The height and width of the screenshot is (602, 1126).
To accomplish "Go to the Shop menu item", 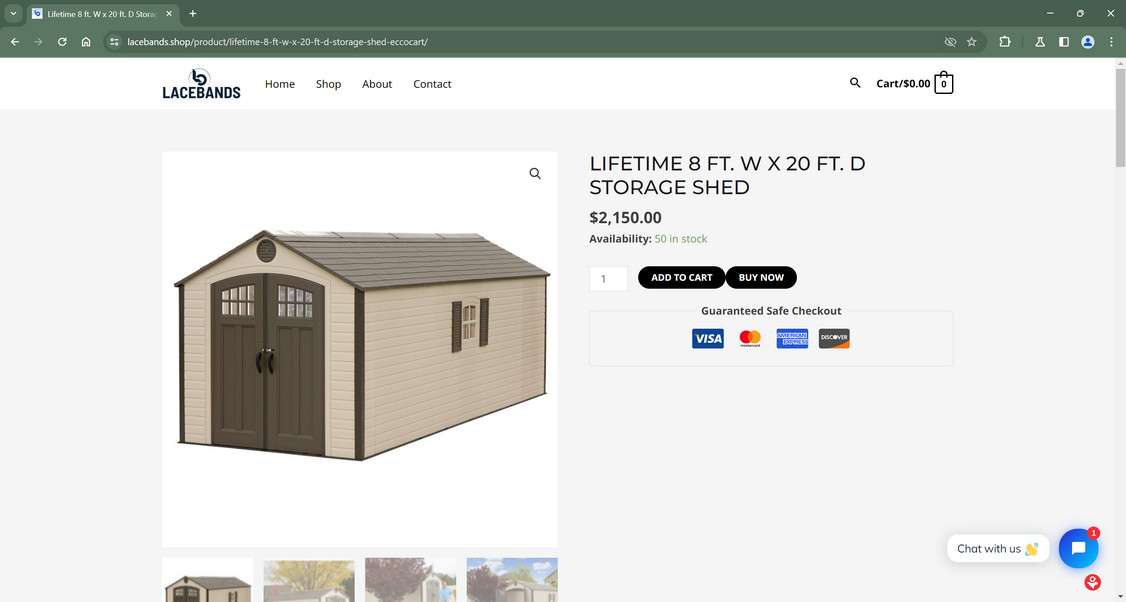I will pos(328,84).
